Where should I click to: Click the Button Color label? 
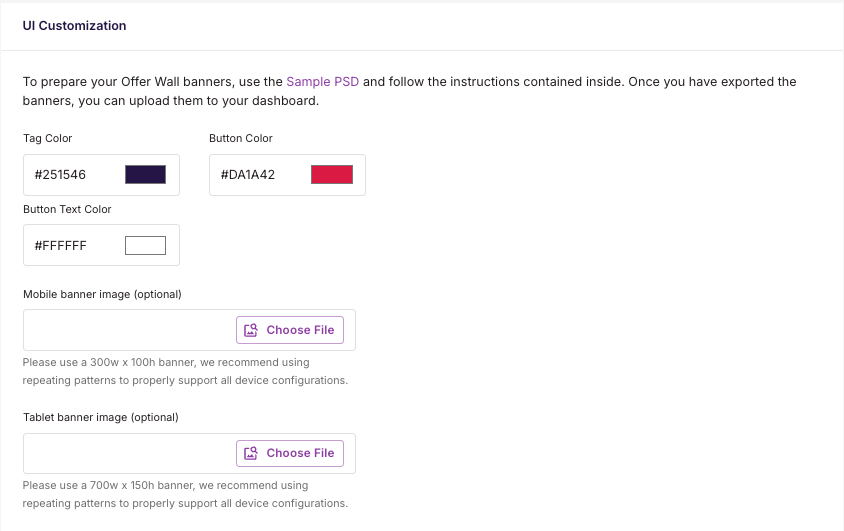click(x=241, y=138)
